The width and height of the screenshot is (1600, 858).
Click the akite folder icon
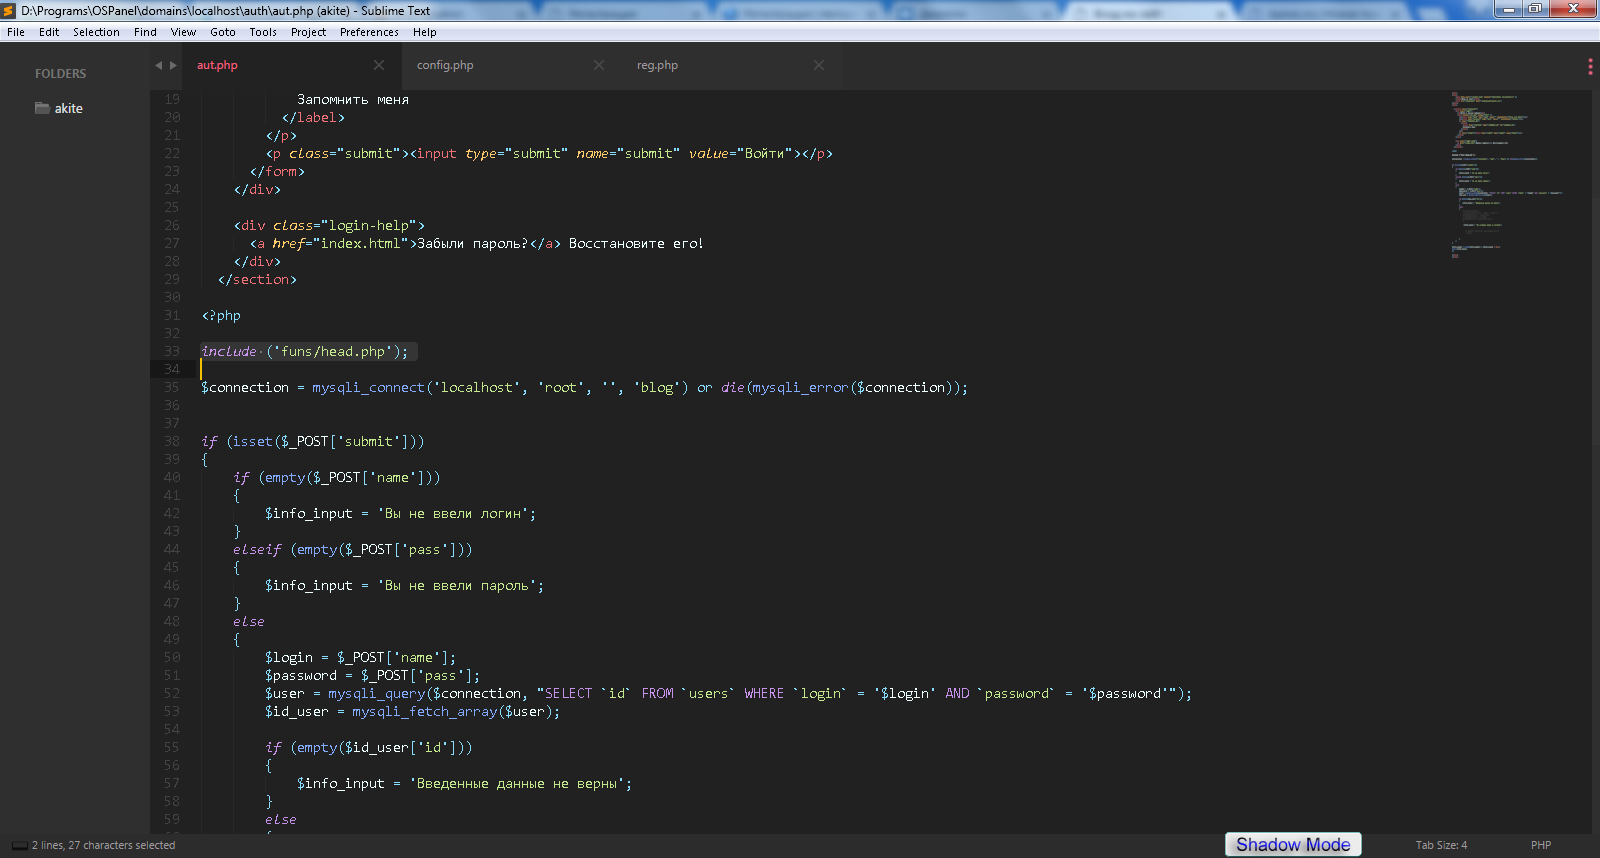(x=42, y=108)
